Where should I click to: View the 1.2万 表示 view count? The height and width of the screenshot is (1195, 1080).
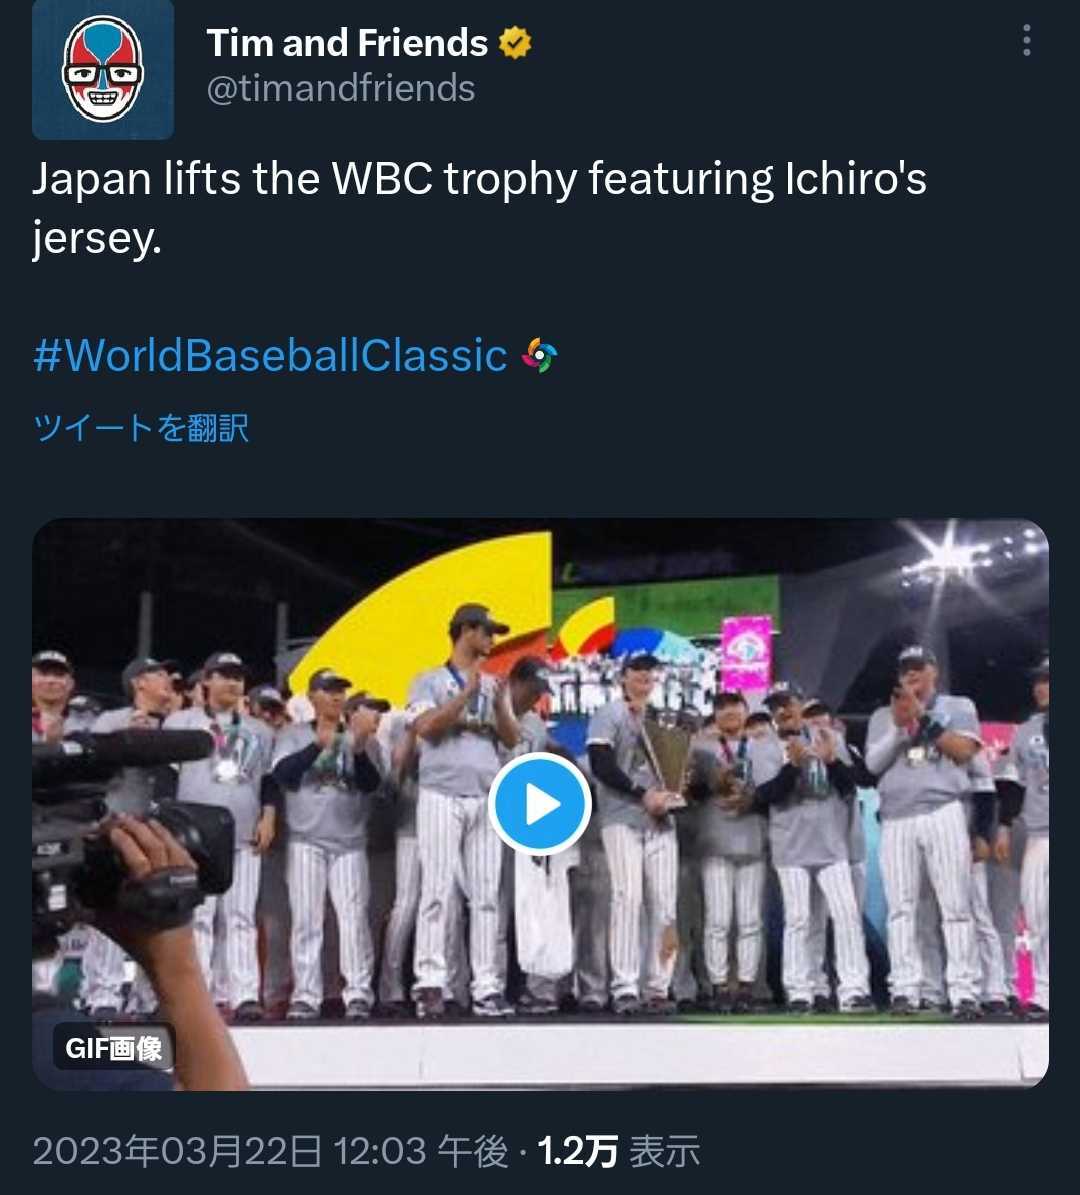tap(619, 1152)
